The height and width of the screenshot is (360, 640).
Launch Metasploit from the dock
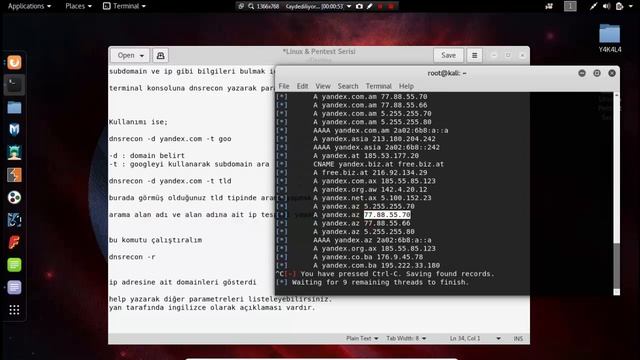[14, 130]
